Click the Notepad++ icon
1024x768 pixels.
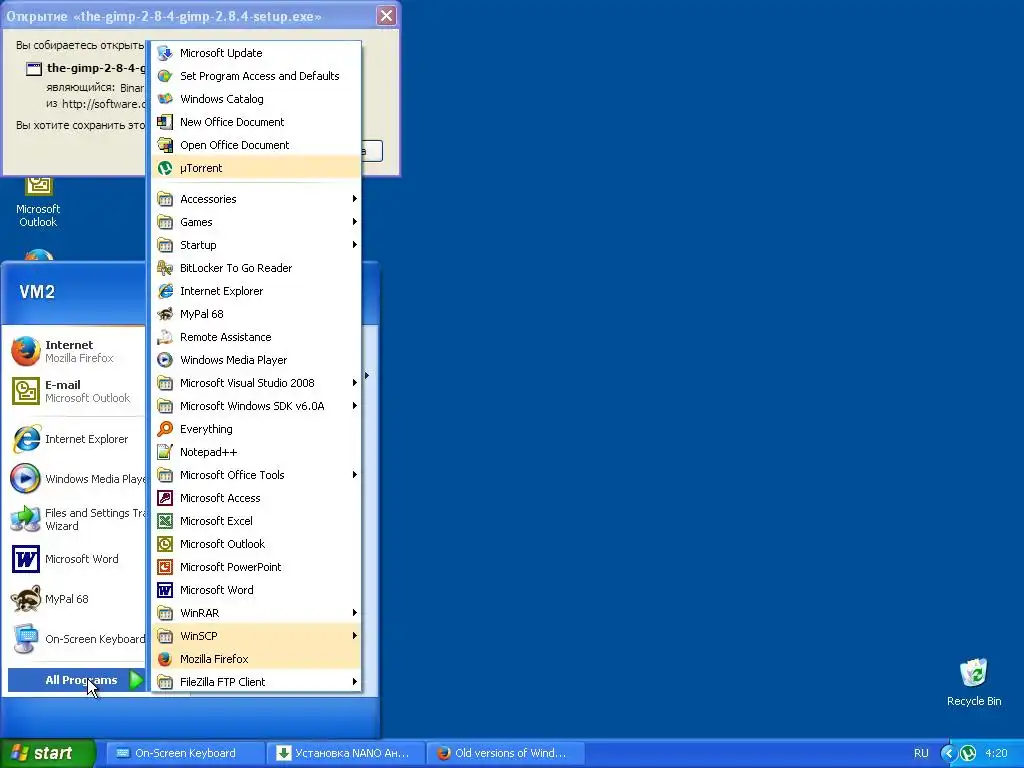pyautogui.click(x=165, y=452)
